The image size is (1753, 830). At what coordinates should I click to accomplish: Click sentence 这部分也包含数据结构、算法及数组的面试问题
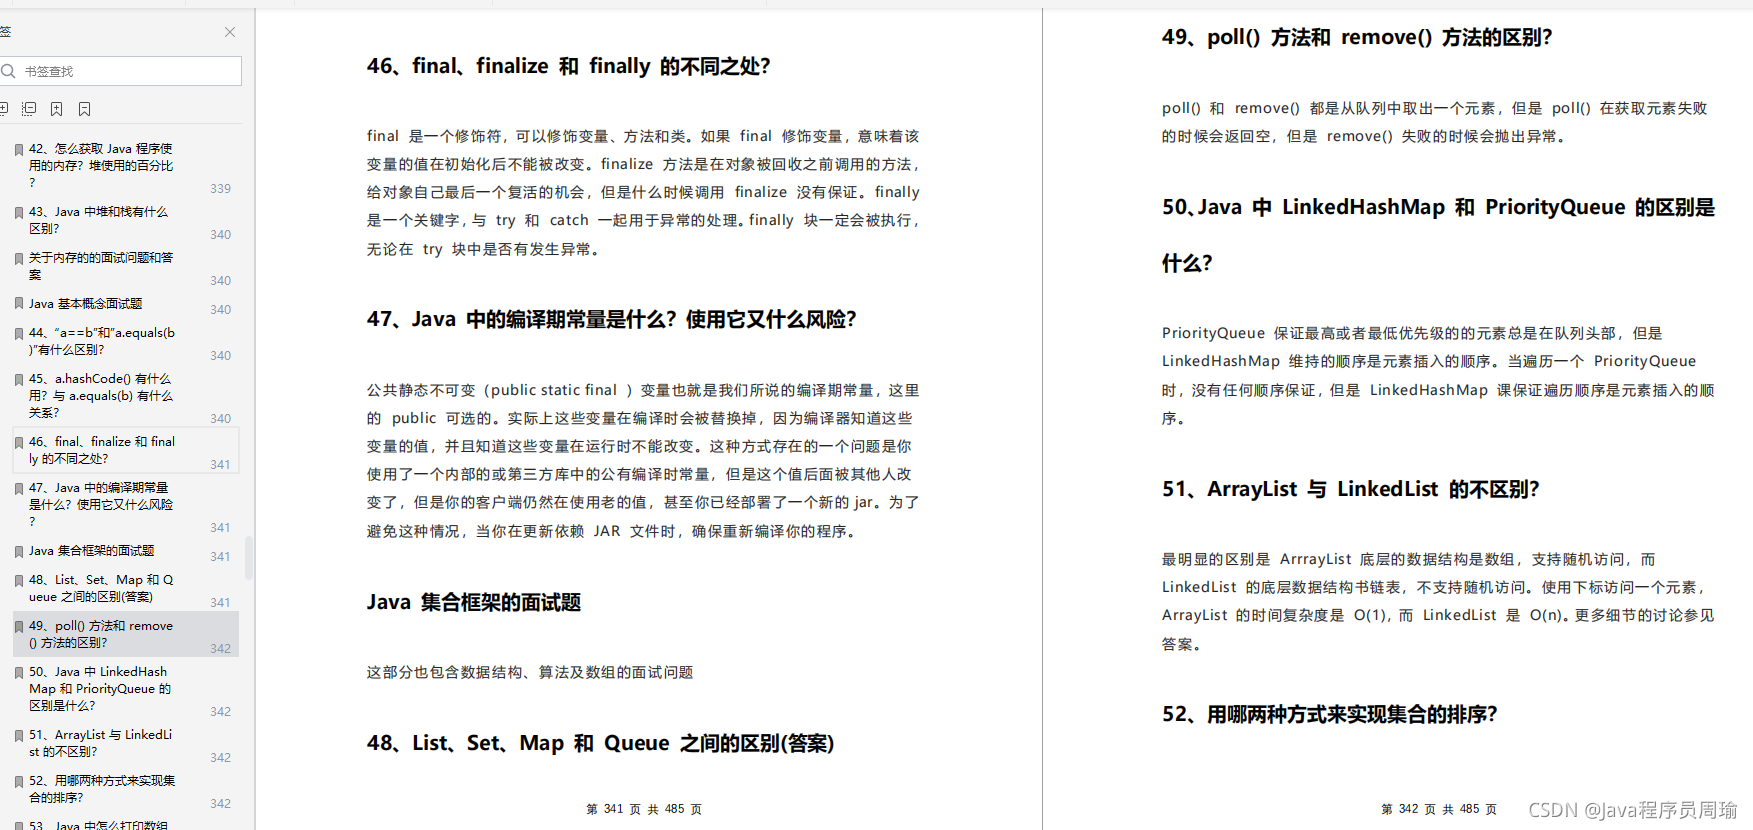(530, 672)
